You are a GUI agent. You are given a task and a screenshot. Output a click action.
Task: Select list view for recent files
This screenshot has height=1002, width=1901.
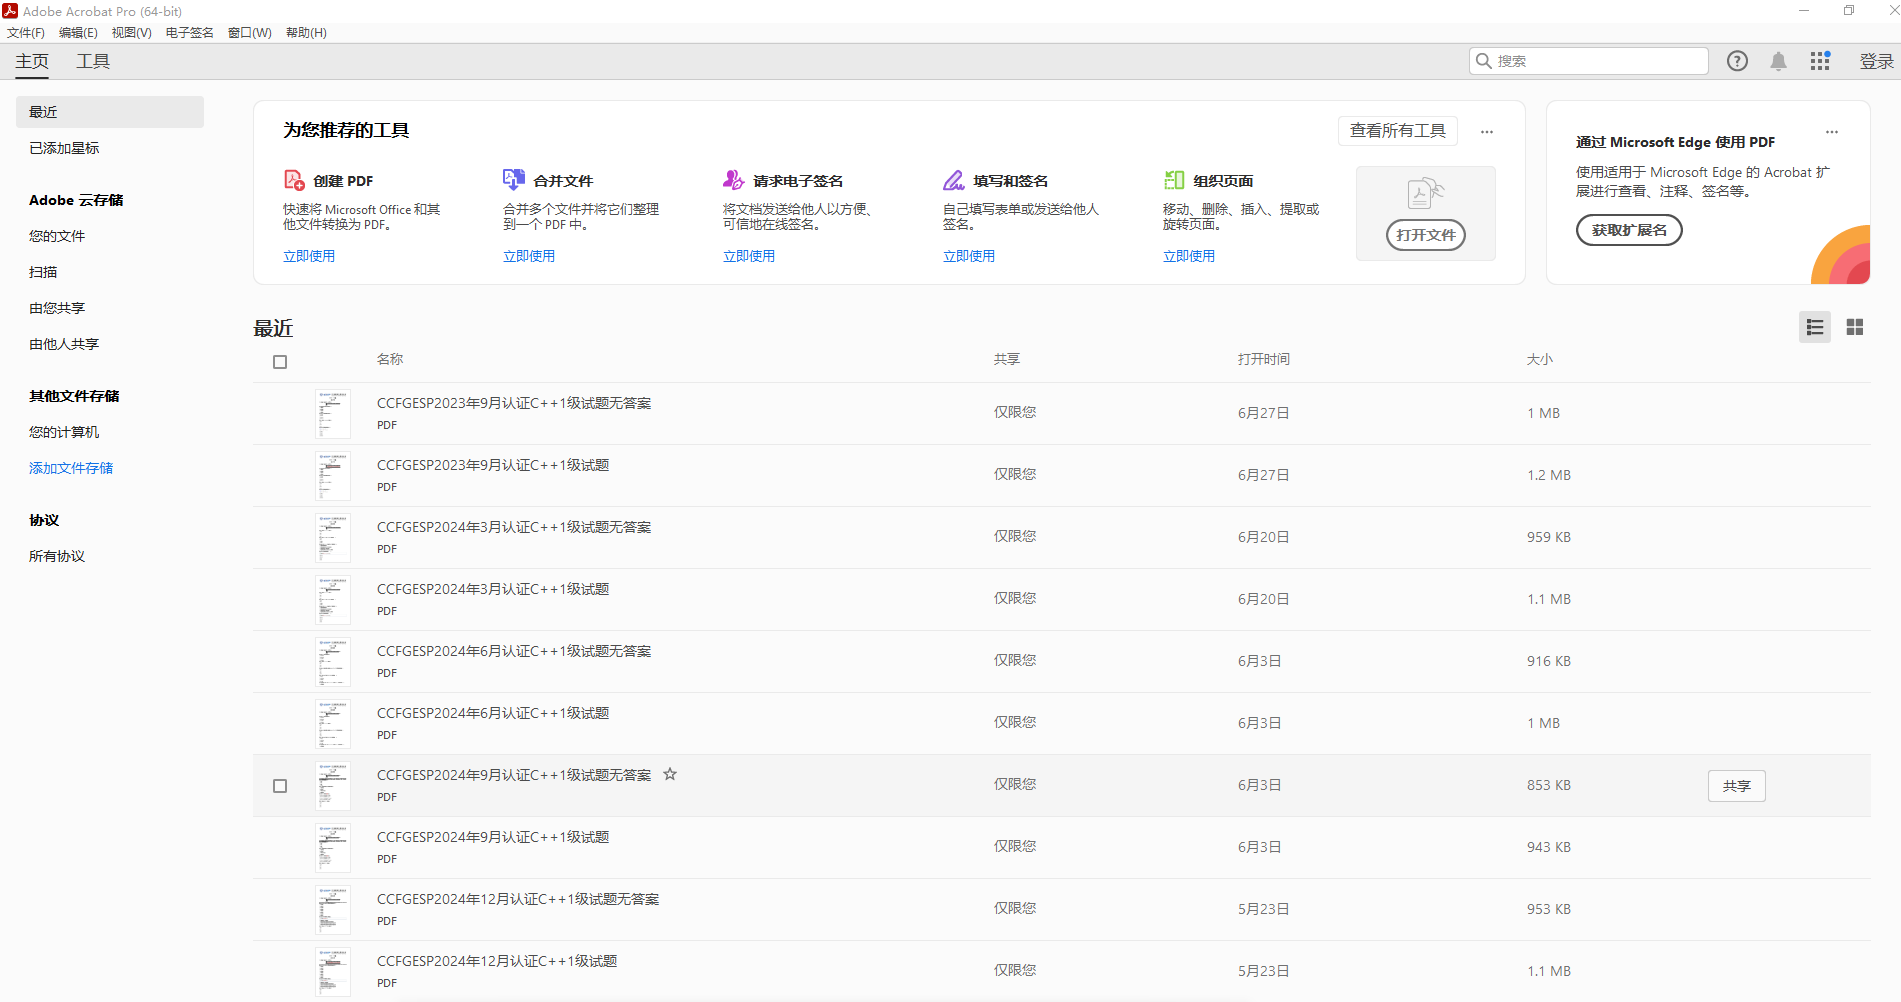tap(1814, 327)
